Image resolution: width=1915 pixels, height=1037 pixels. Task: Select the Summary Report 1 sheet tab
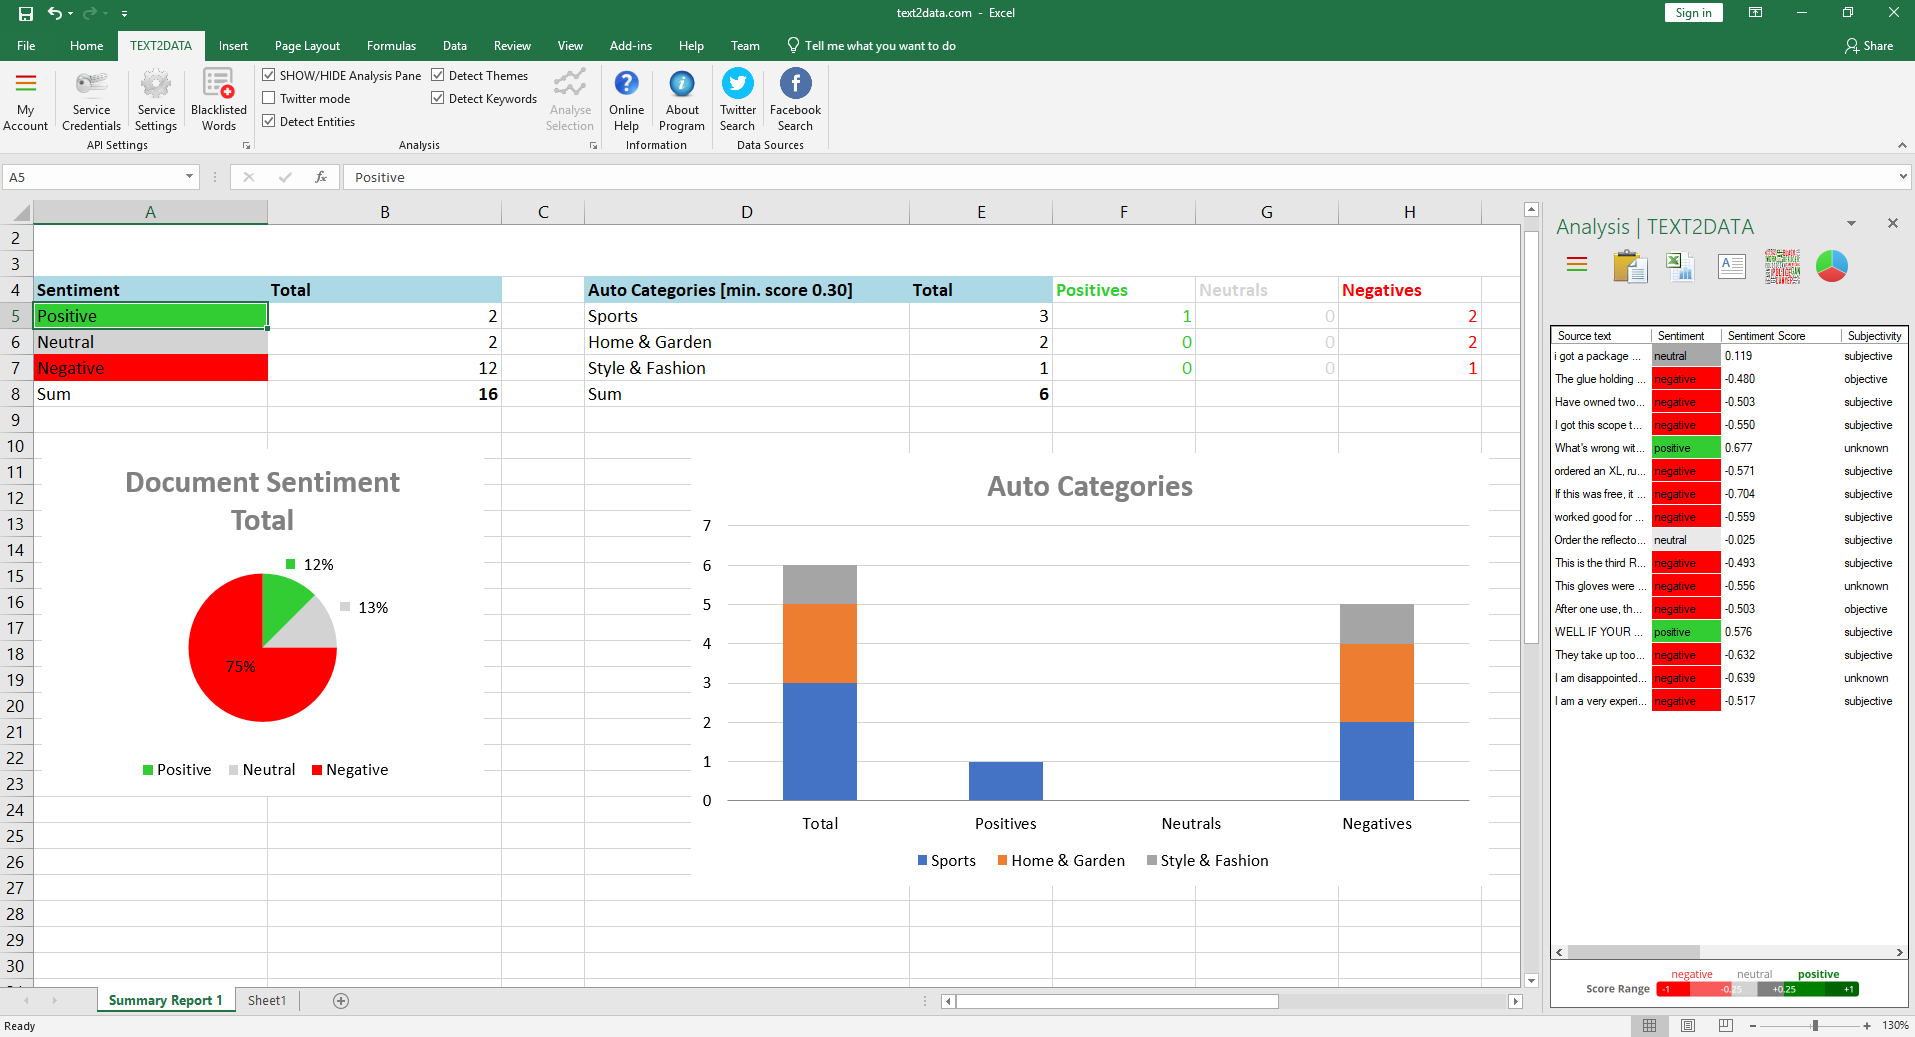[x=166, y=1001]
